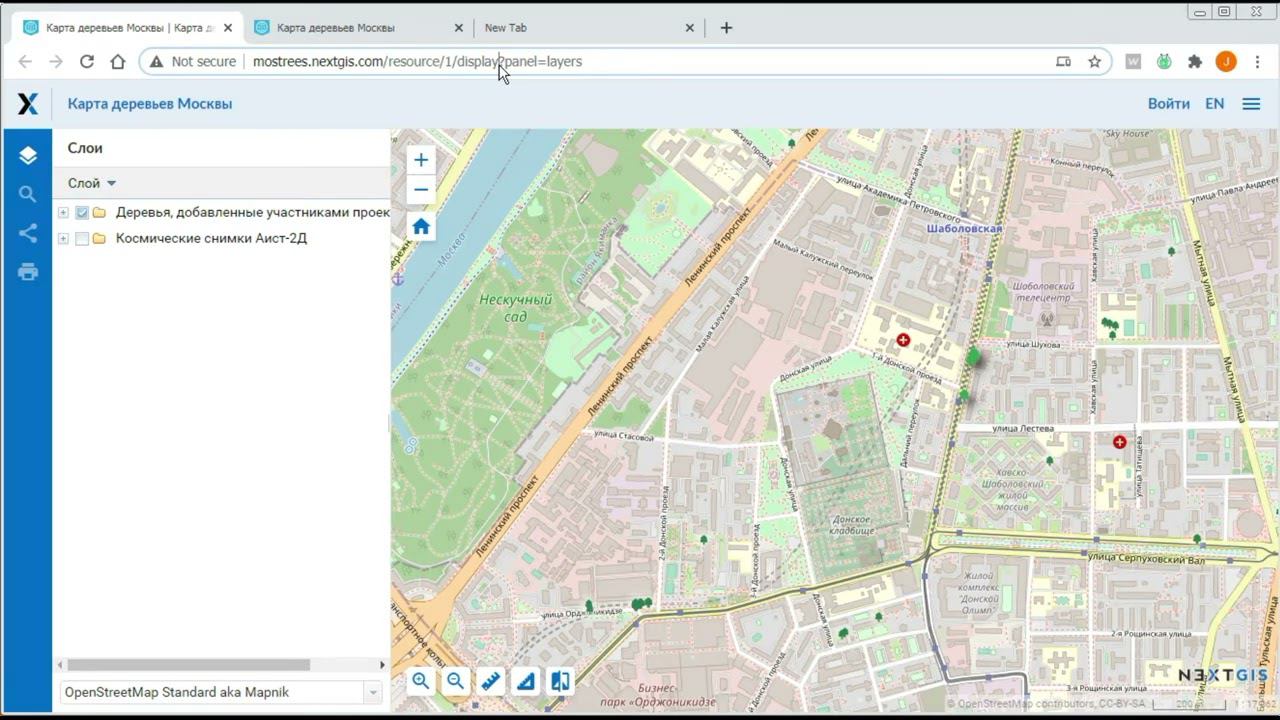Select the ruler distance measure tool
Viewport: 1280px width, 720px height.
(491, 681)
